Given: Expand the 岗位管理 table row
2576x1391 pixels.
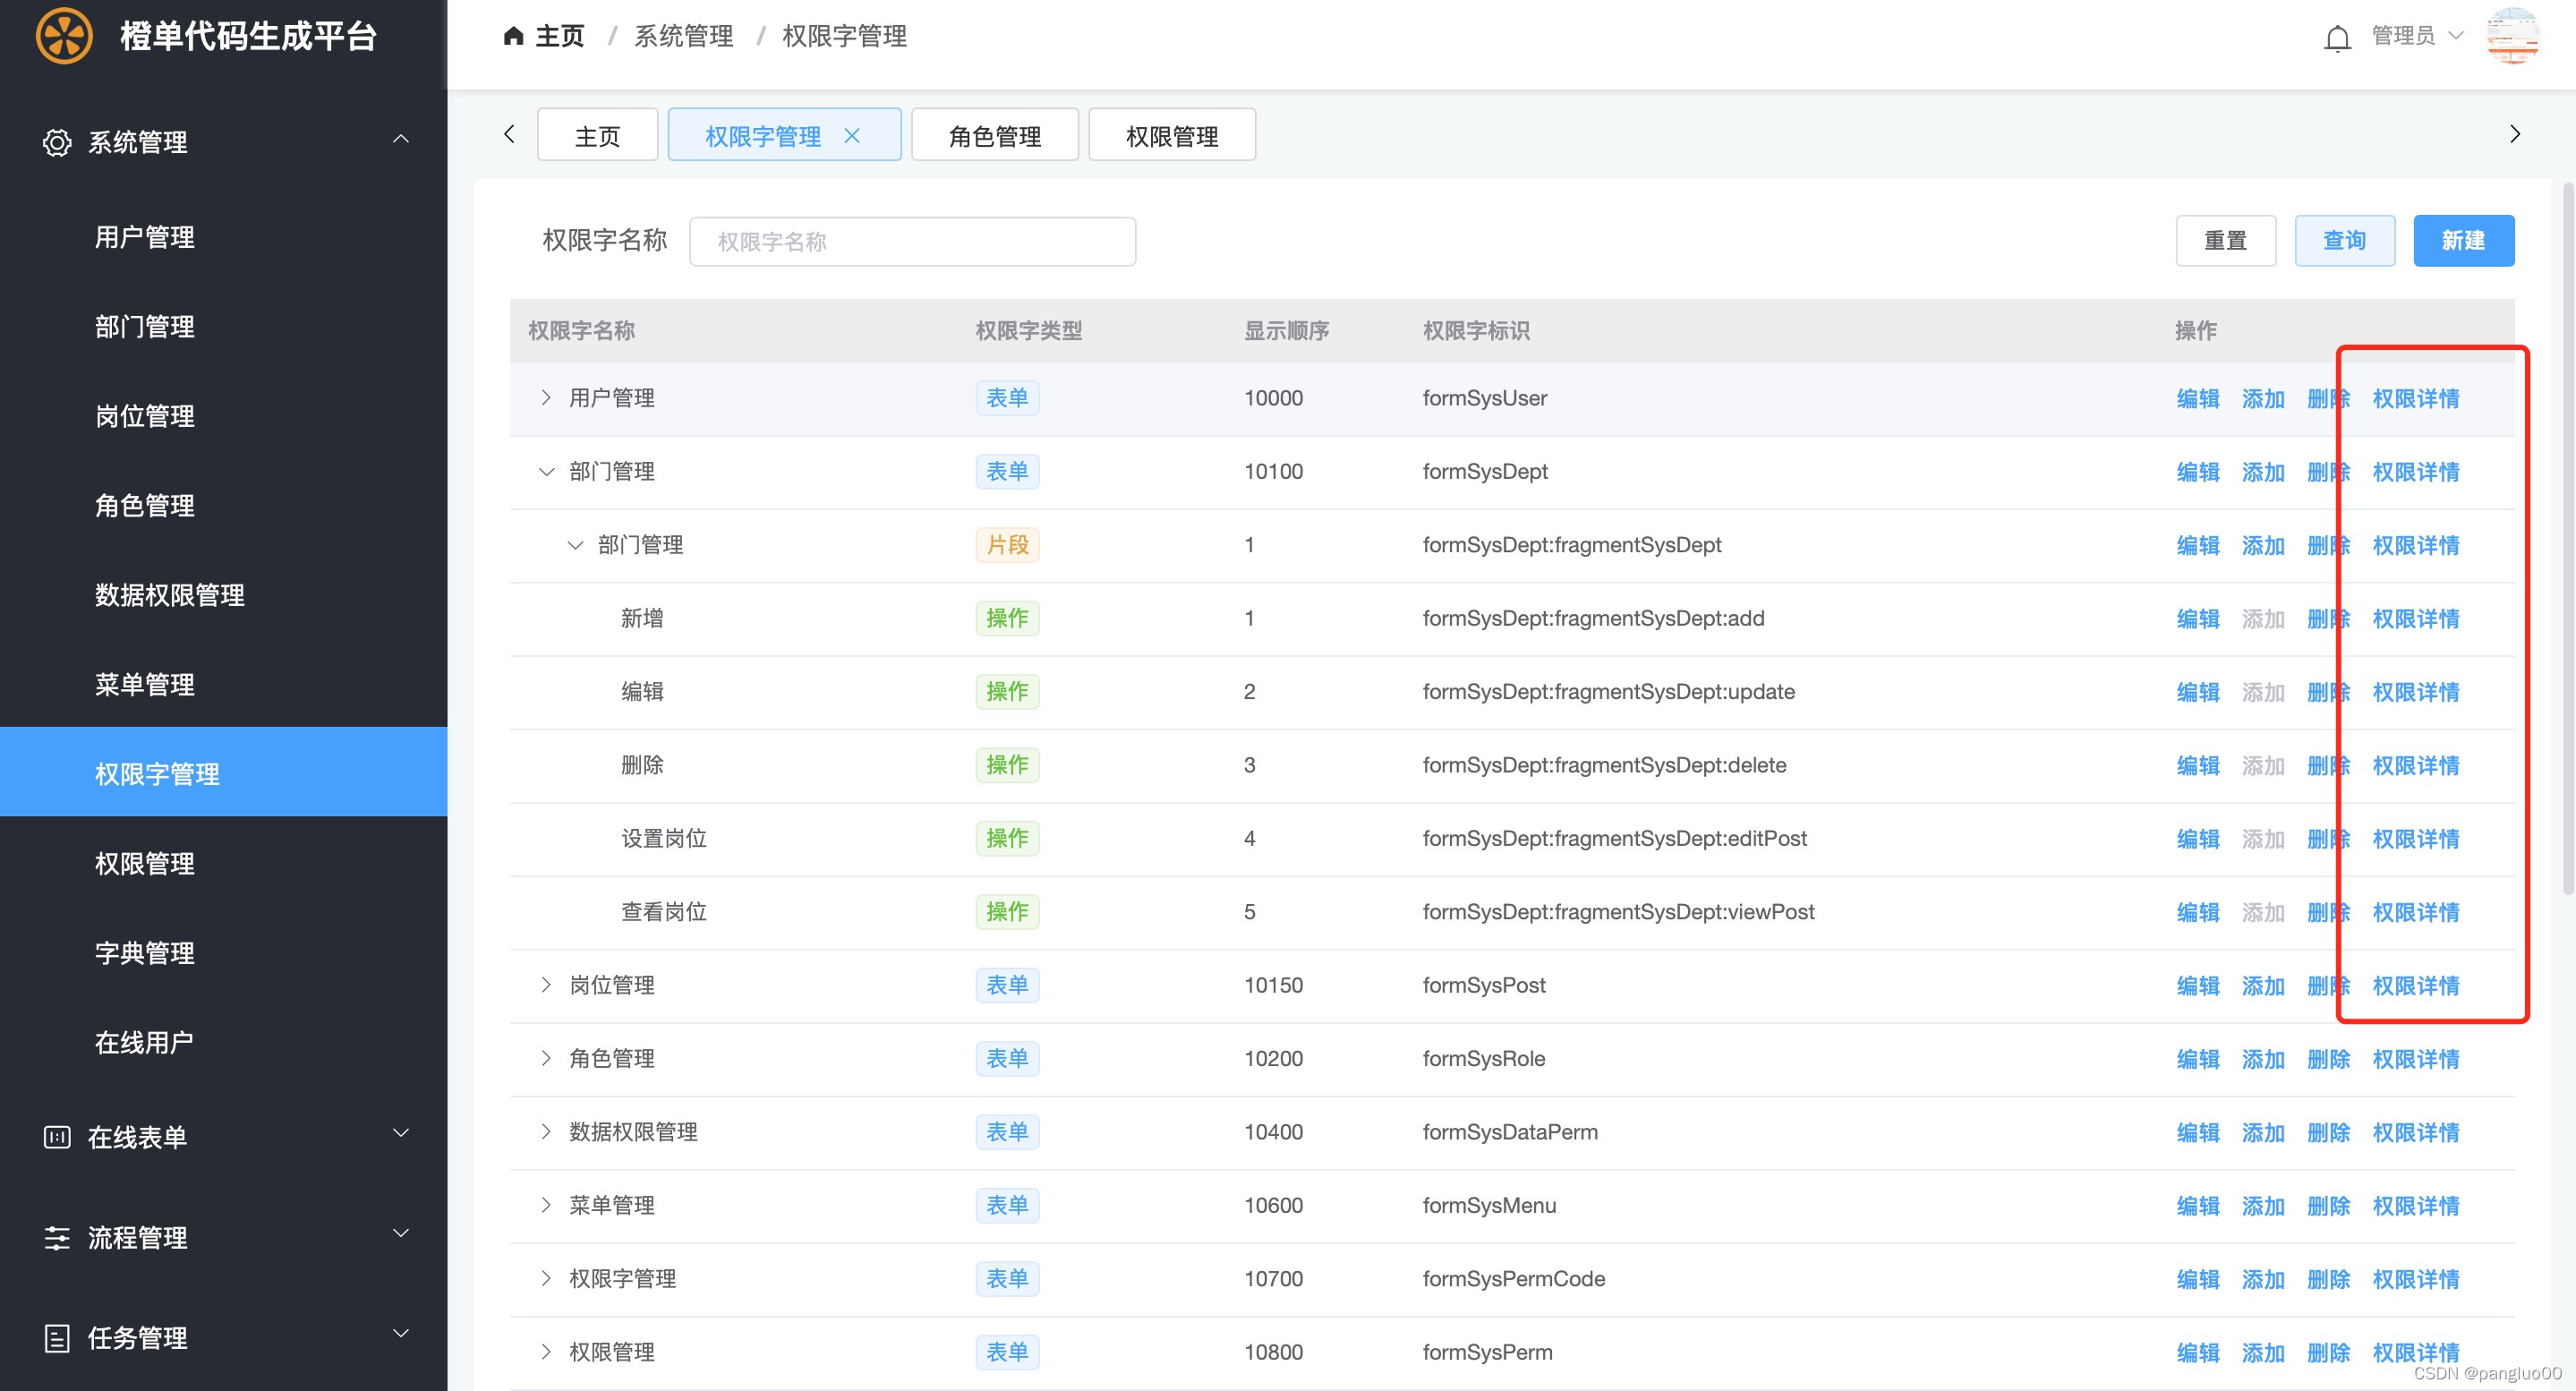Looking at the screenshot, I should (x=546, y=985).
